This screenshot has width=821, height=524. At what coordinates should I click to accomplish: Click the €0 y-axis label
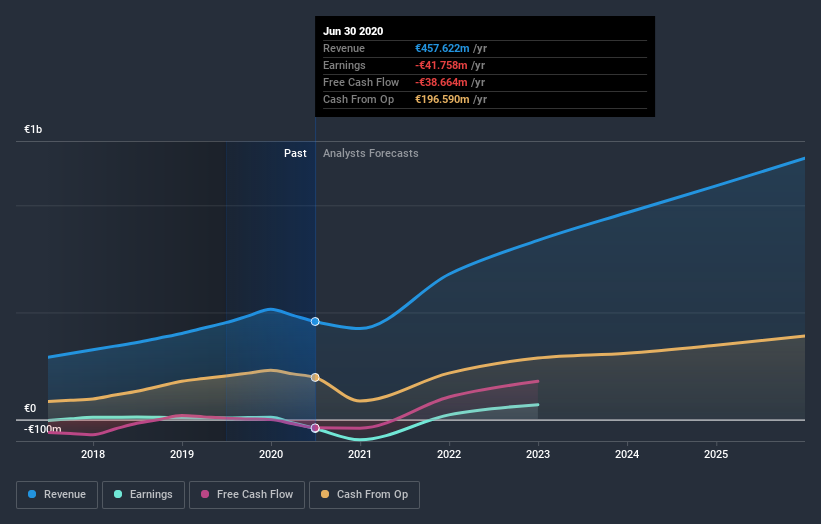tap(30, 408)
